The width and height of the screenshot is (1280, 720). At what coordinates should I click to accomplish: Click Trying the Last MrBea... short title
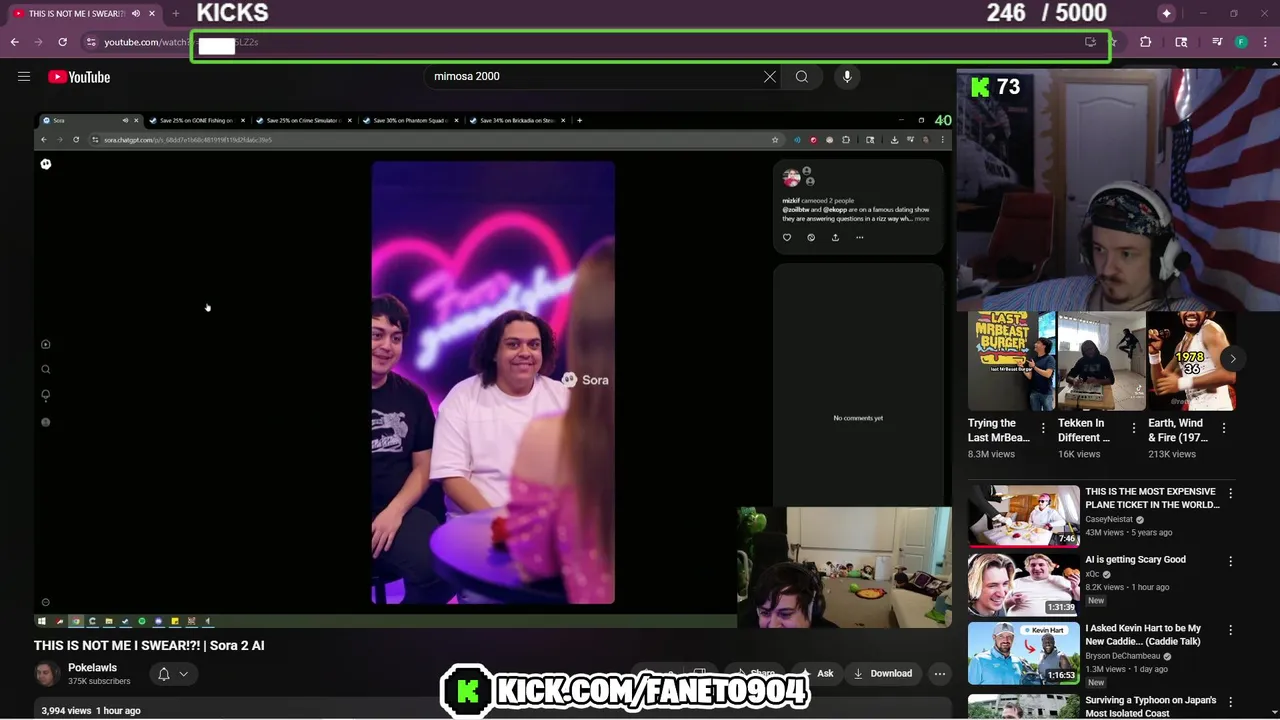coord(998,430)
